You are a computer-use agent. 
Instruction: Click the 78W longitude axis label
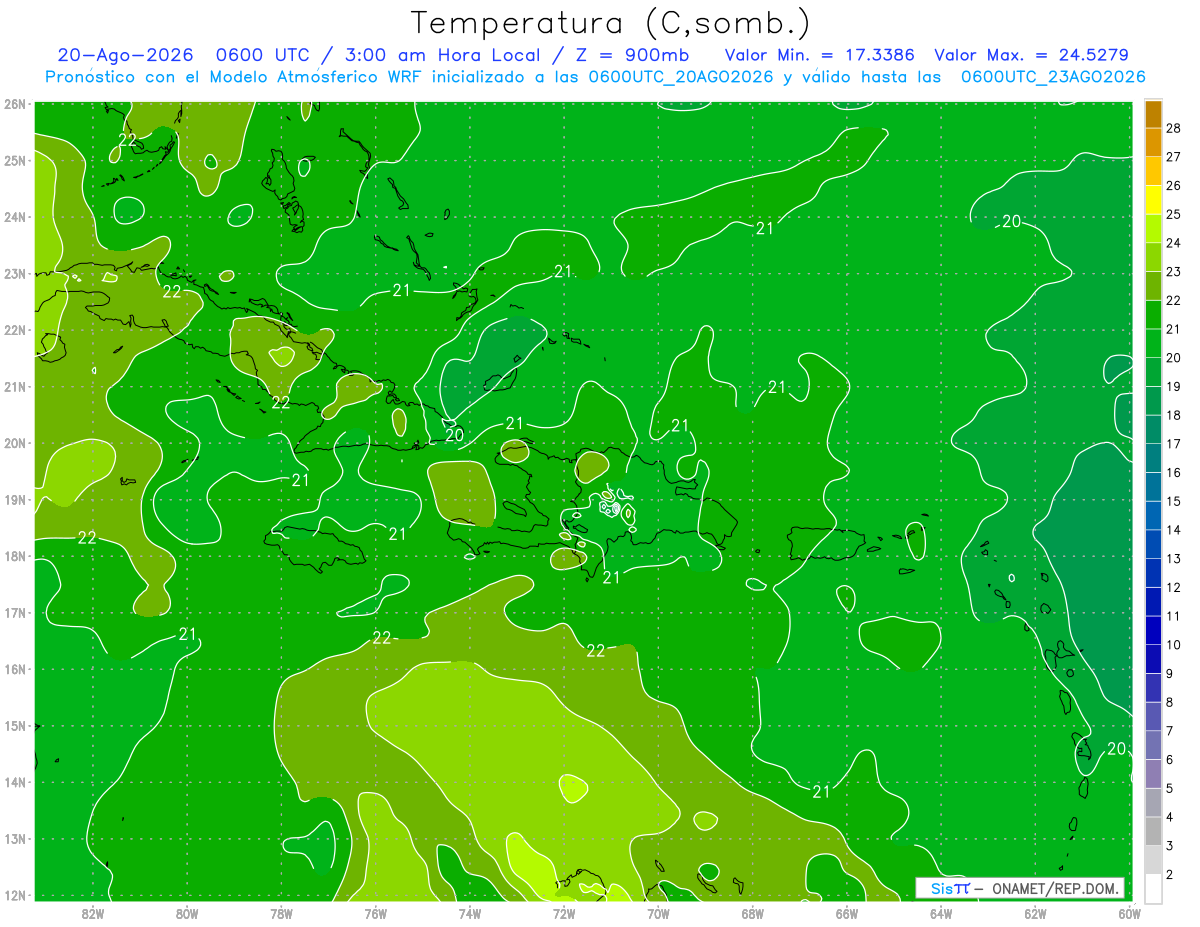tap(281, 913)
